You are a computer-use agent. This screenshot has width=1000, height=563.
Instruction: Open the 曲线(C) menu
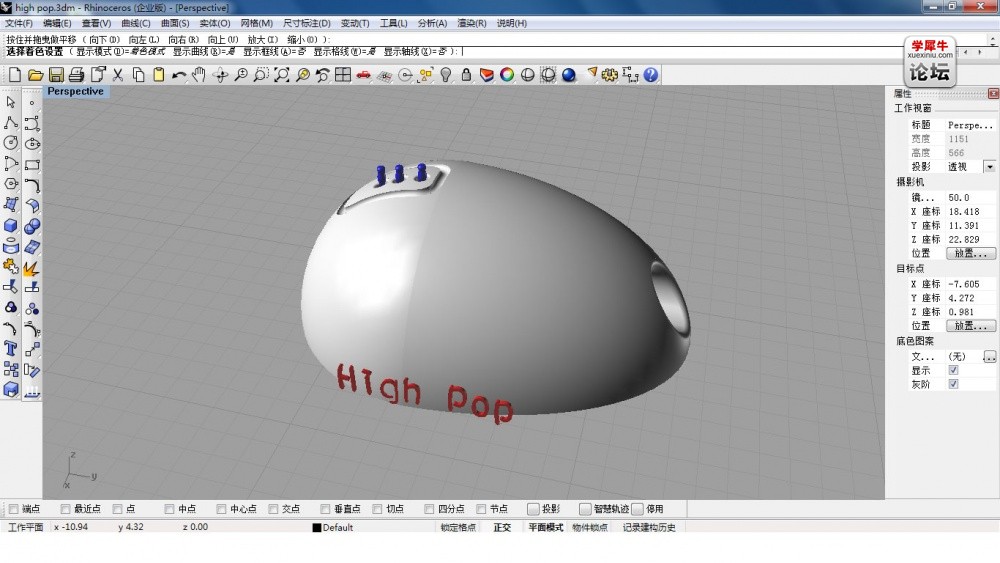coord(136,23)
